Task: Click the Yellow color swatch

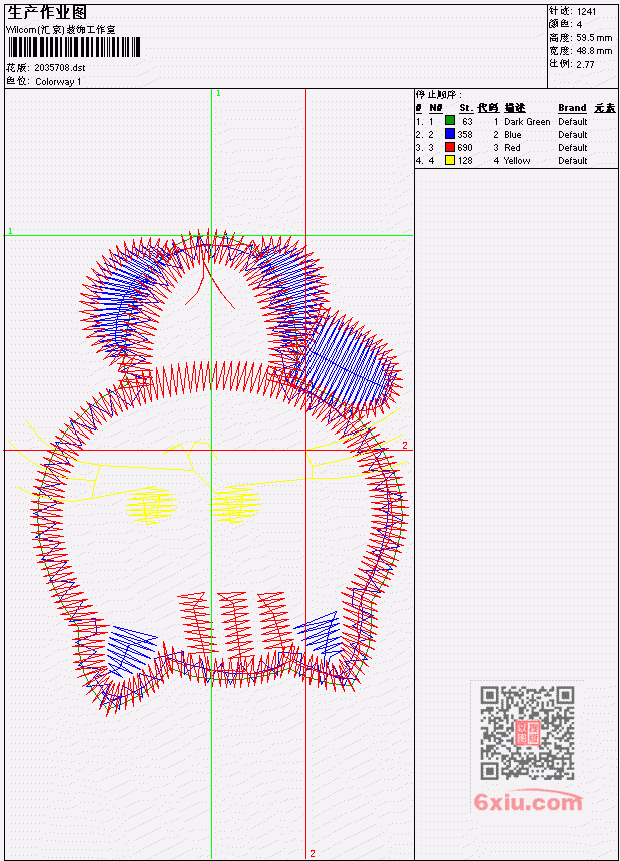Action: click(450, 160)
